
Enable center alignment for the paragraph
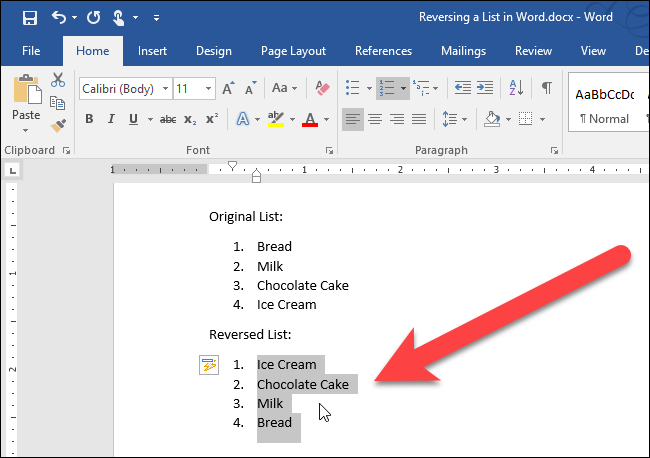[x=374, y=120]
